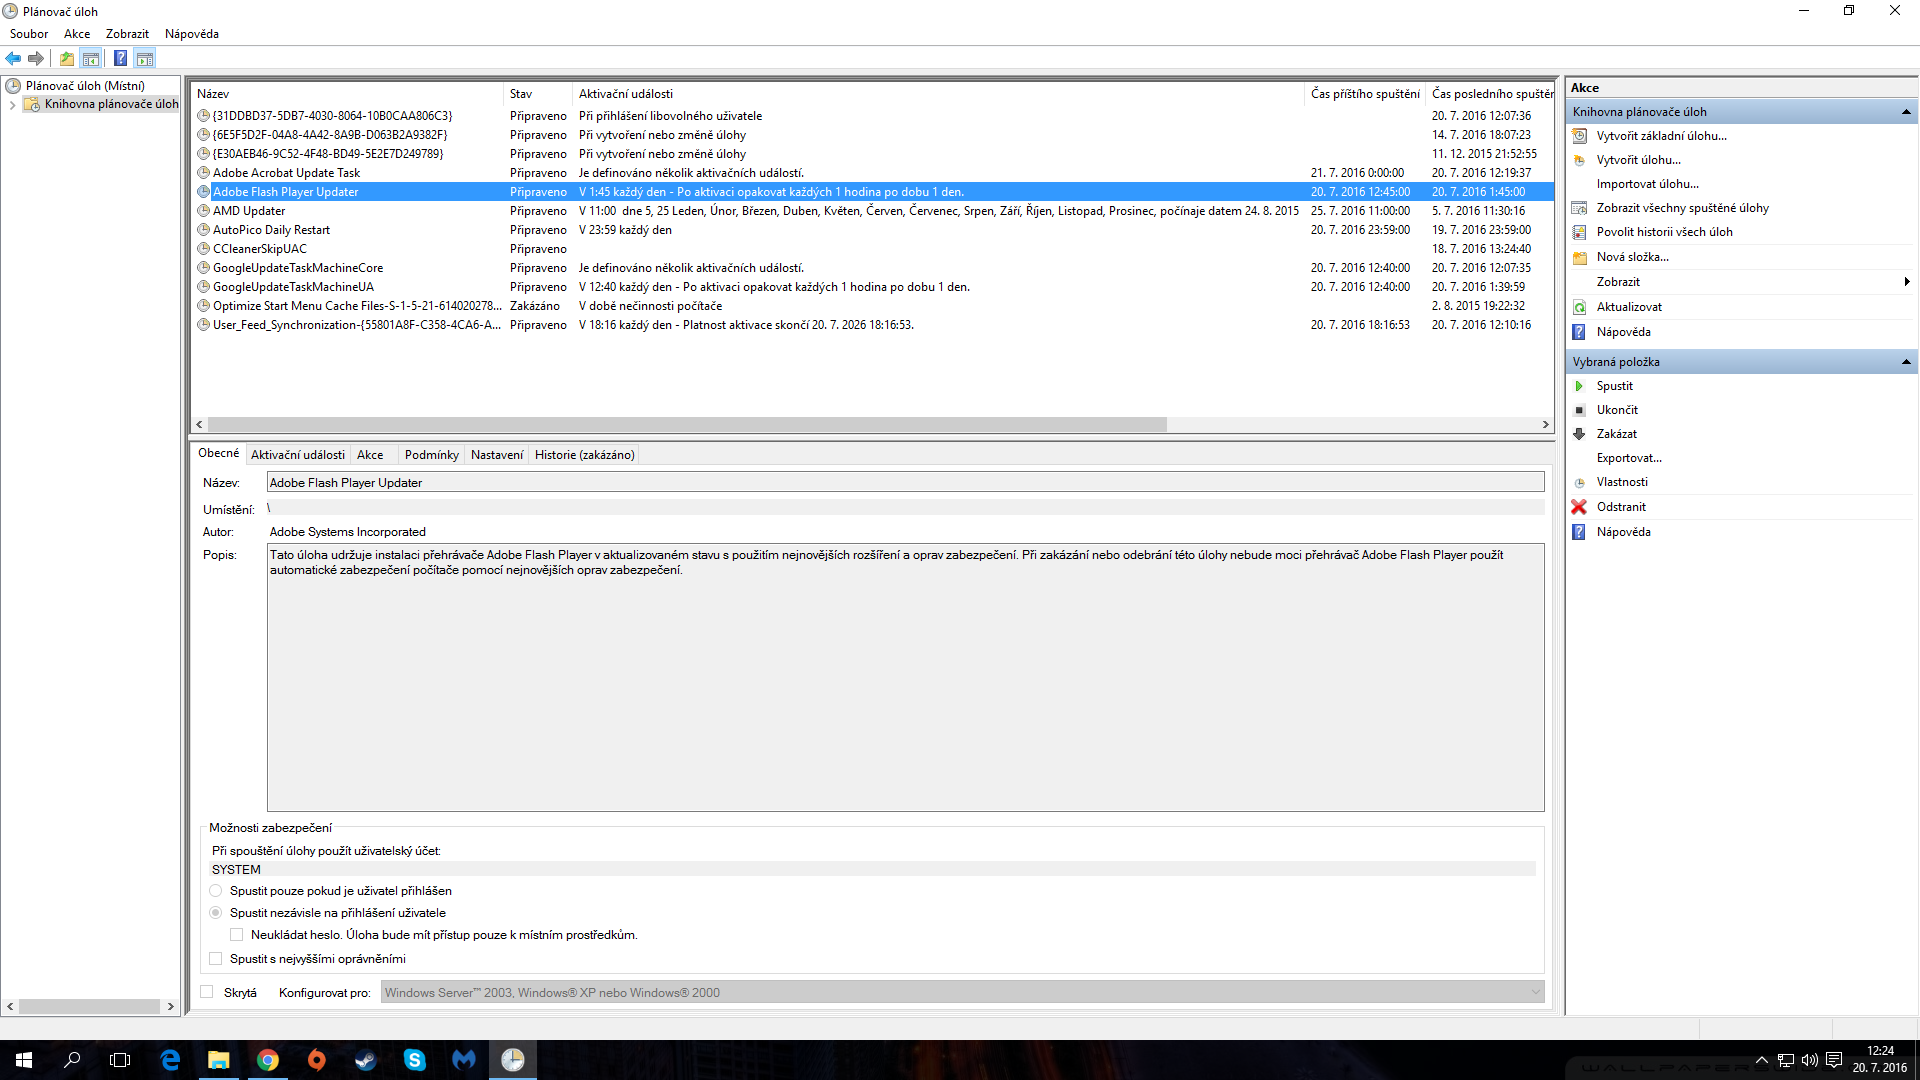Open the Konfigurovat pro dropdown
Image resolution: width=1920 pixels, height=1080 pixels.
1535,992
